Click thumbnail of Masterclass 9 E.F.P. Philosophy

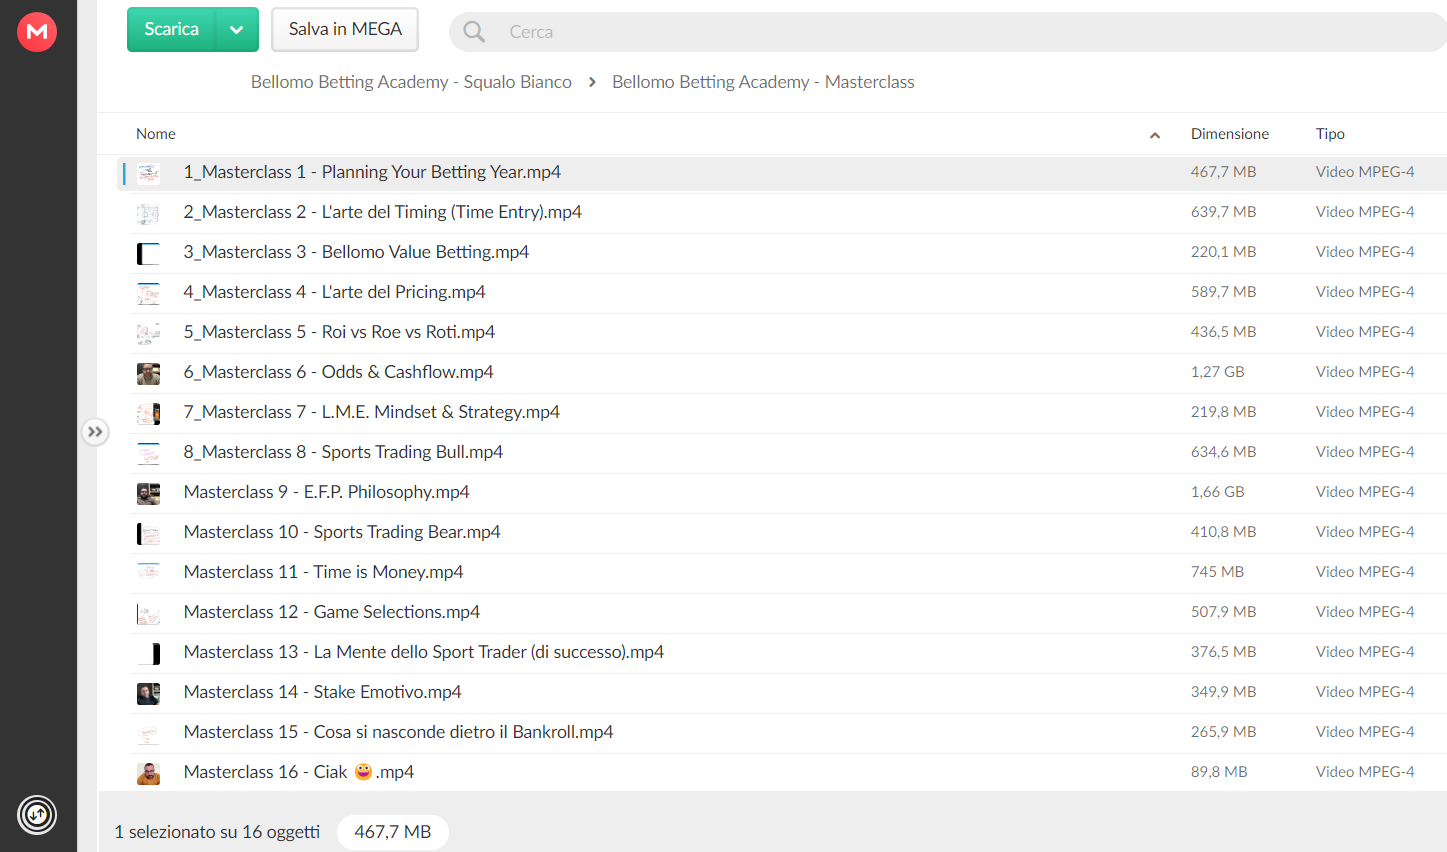click(x=148, y=493)
